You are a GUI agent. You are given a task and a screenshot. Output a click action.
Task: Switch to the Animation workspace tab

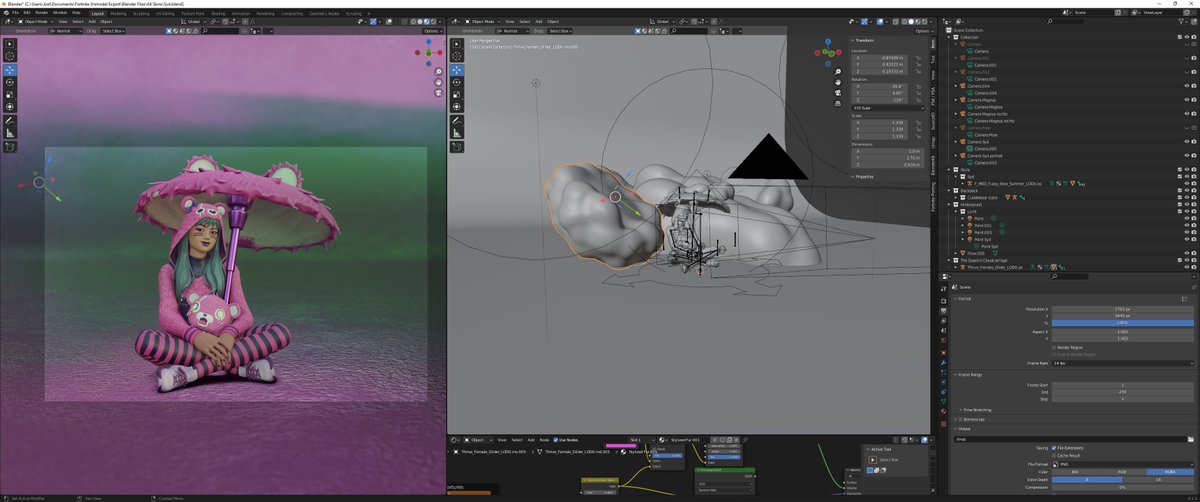click(241, 13)
